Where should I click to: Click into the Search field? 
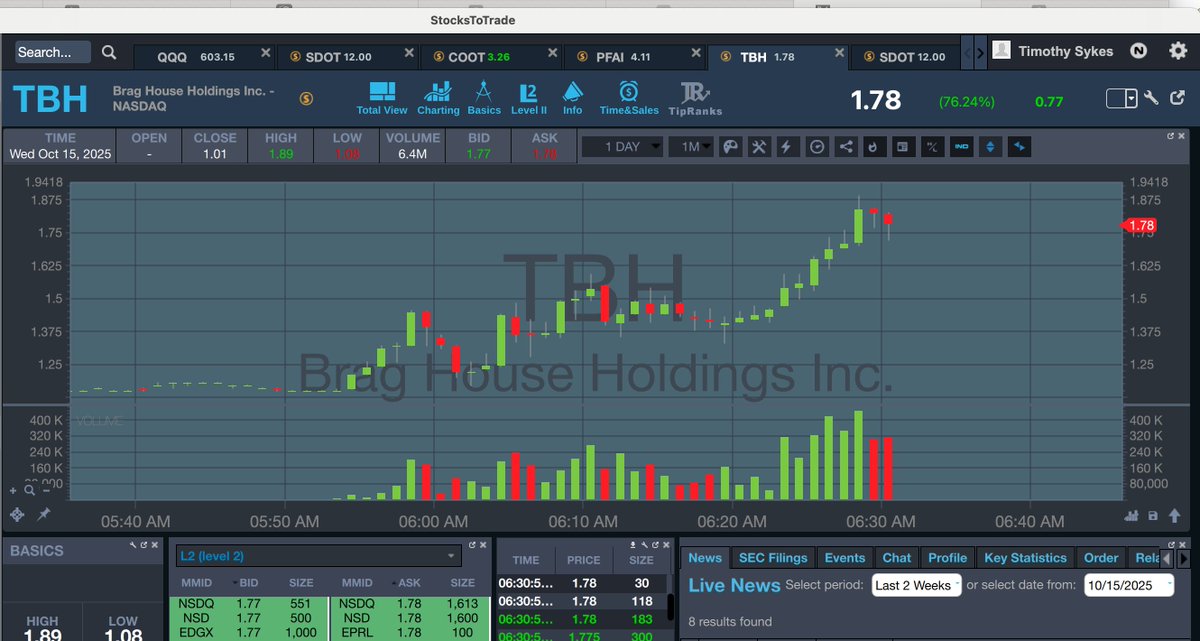pos(53,52)
